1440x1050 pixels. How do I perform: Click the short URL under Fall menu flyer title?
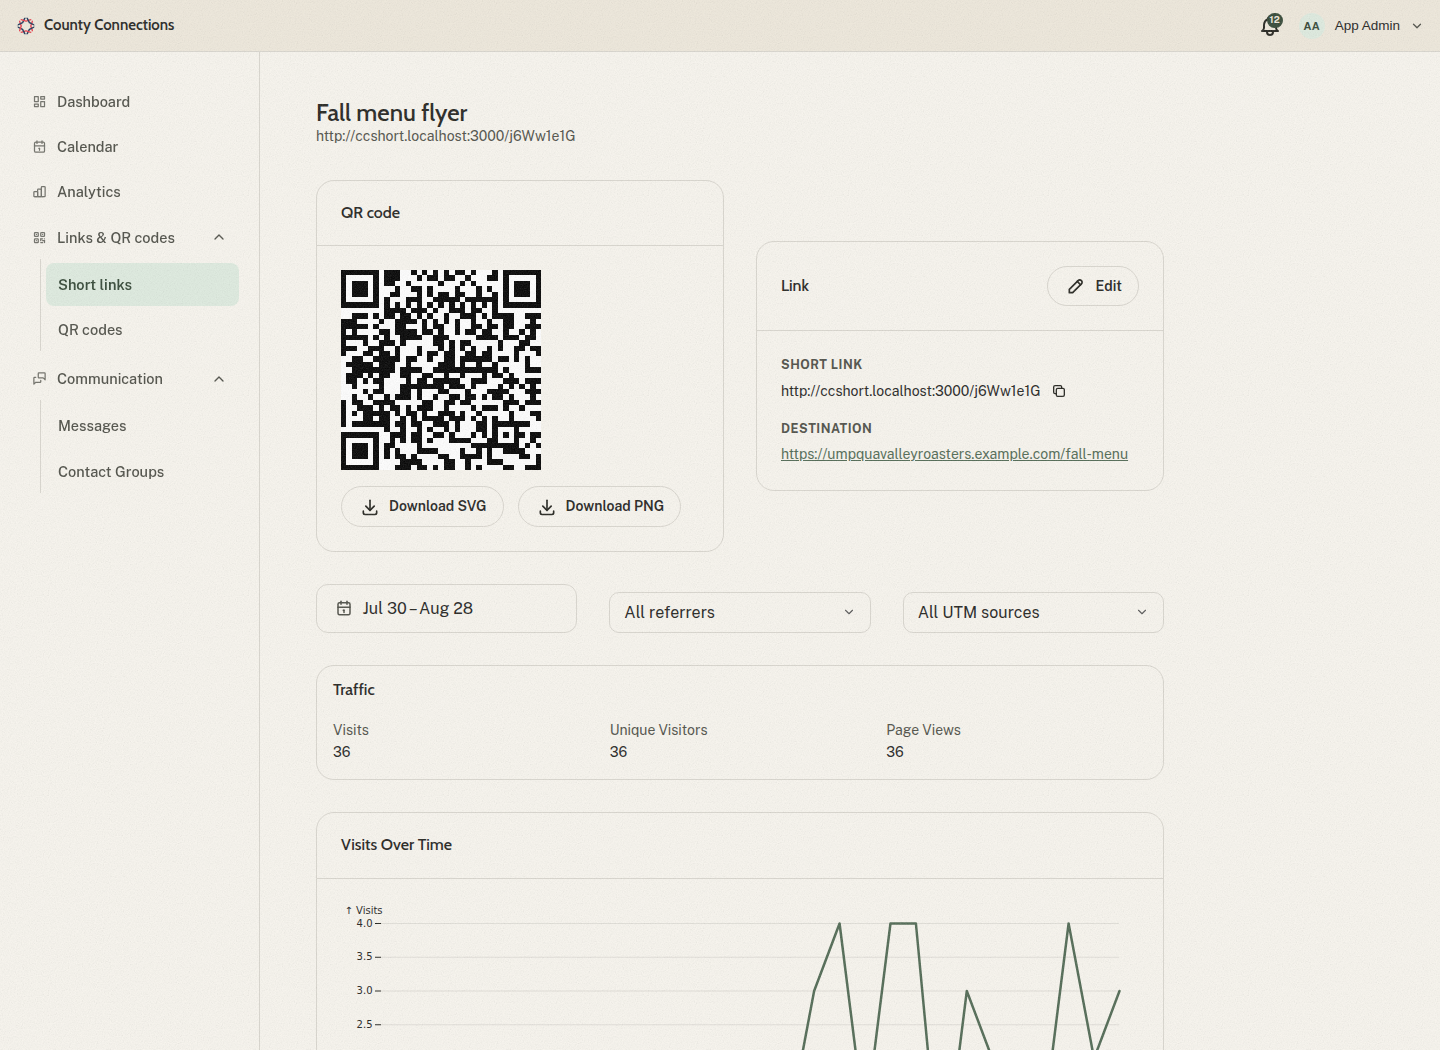pos(446,136)
